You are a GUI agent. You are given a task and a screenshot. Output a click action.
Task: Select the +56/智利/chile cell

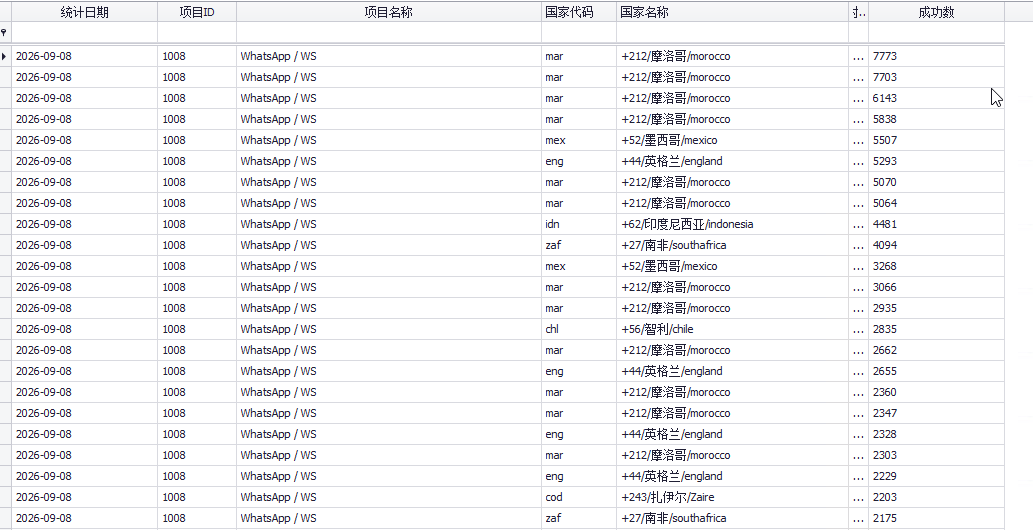tap(733, 329)
